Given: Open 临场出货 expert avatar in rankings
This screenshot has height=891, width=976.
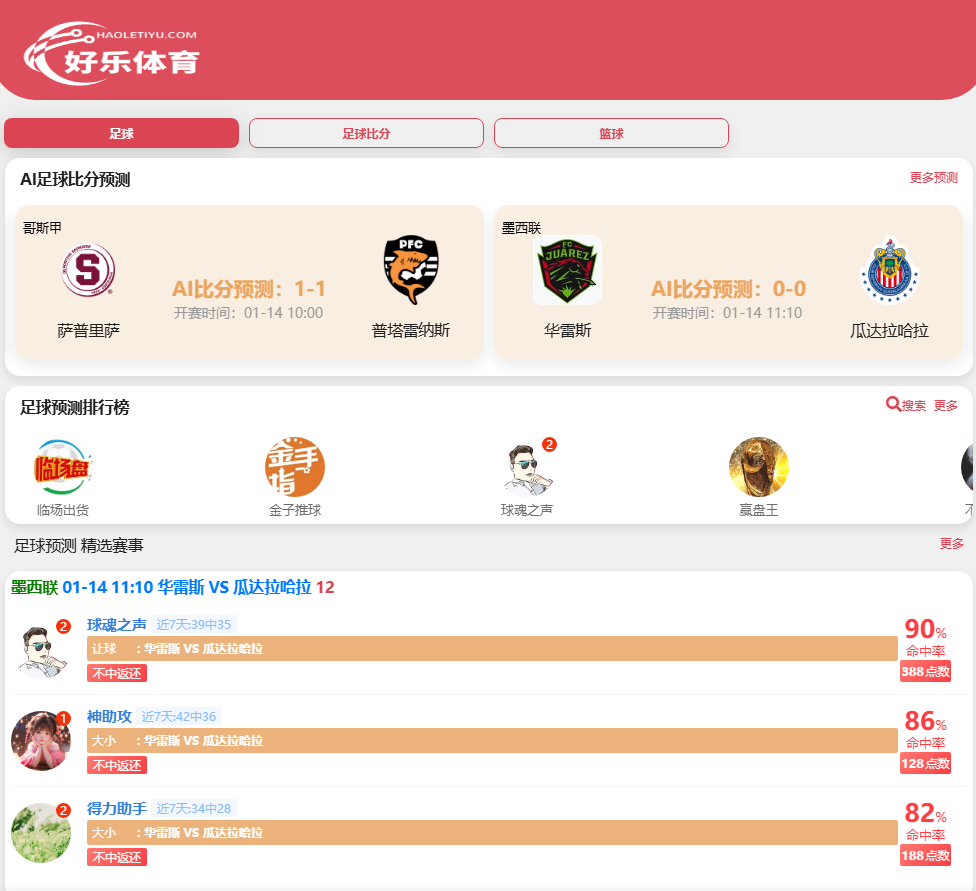Looking at the screenshot, I should tap(63, 467).
